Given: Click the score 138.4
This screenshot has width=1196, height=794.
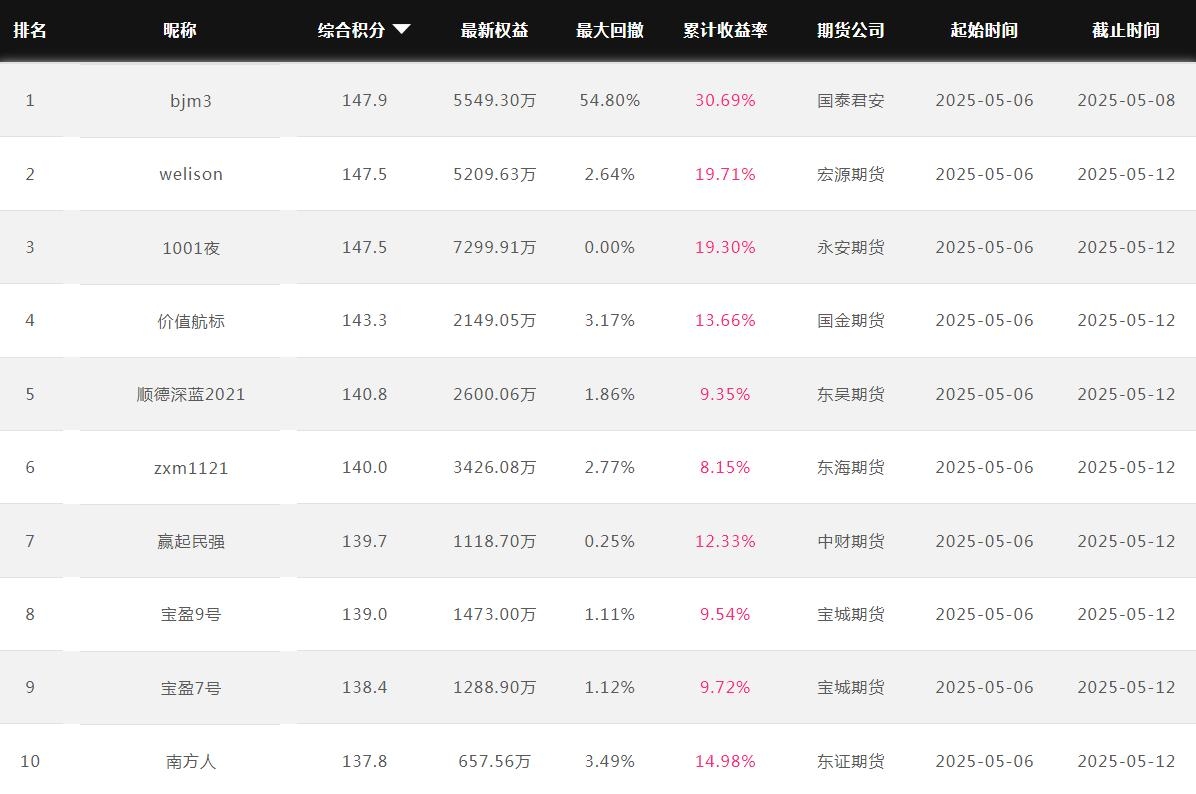Looking at the screenshot, I should pos(365,687).
